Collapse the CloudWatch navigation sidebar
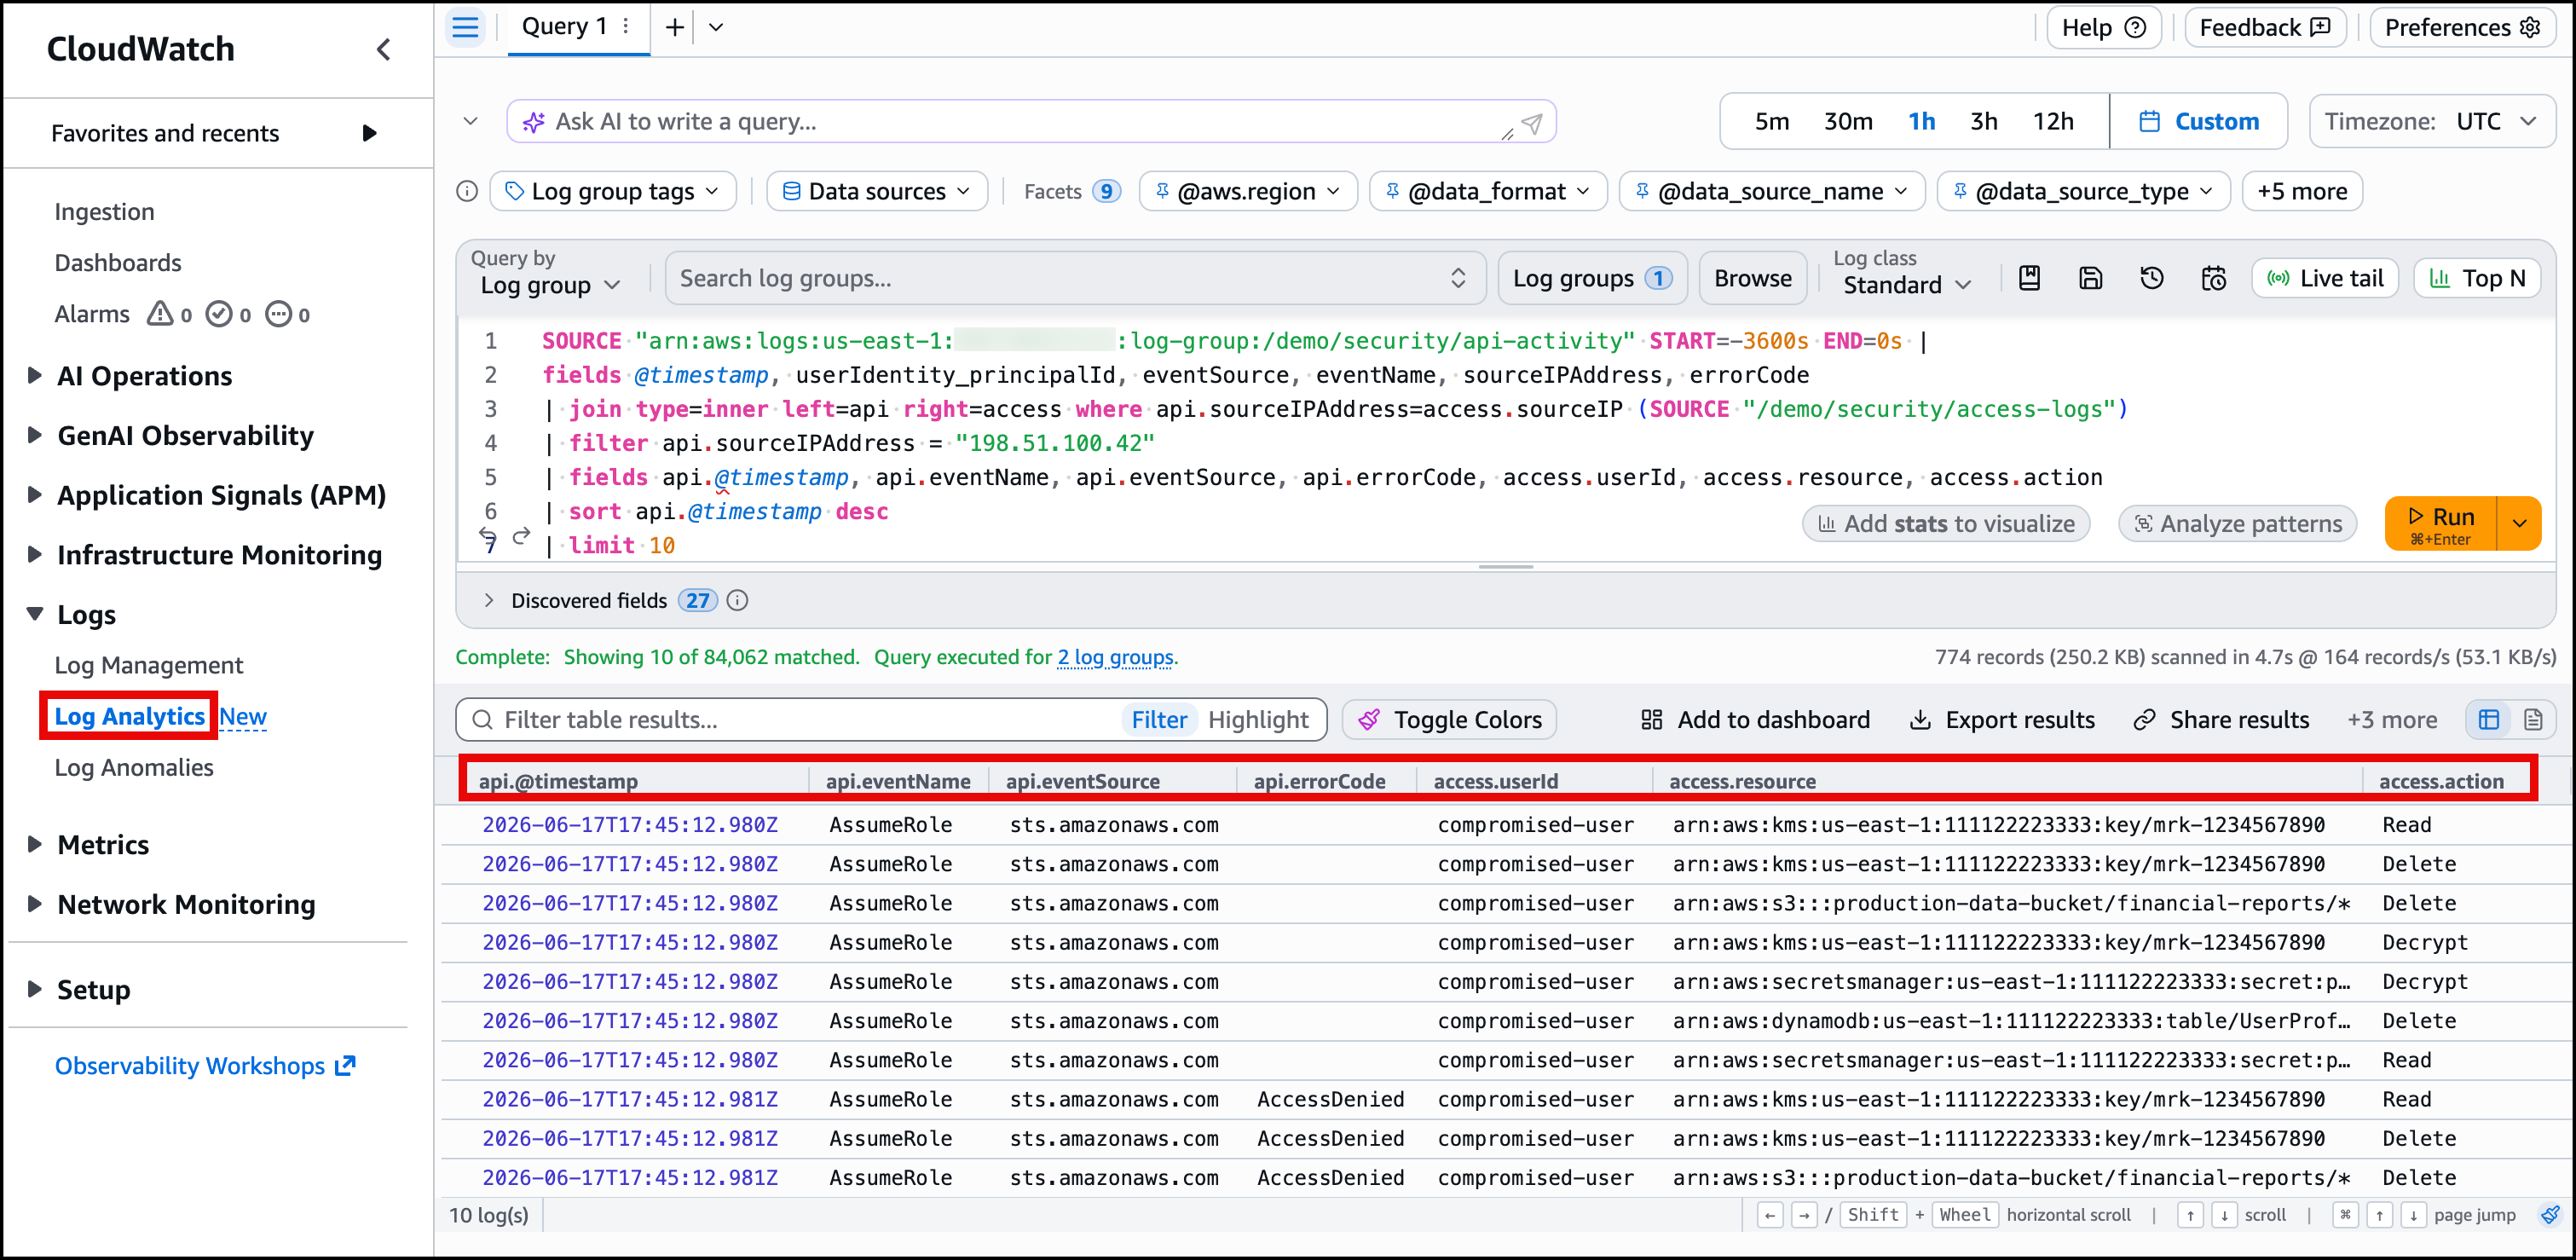The width and height of the screenshot is (2576, 1260). pyautogui.click(x=384, y=49)
